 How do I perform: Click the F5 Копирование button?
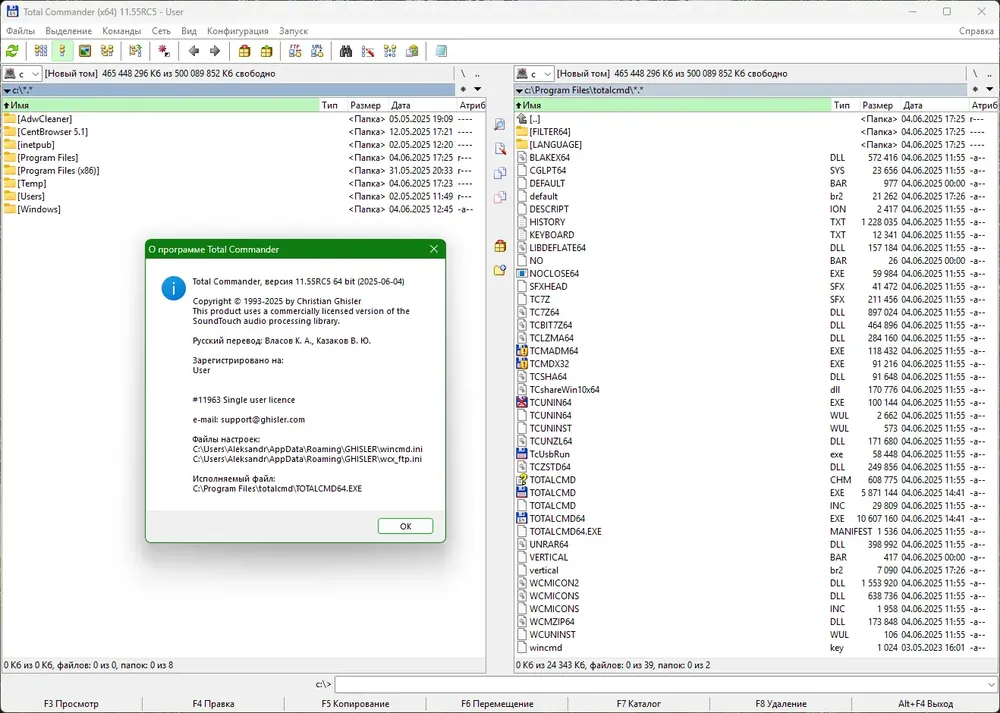click(x=355, y=703)
